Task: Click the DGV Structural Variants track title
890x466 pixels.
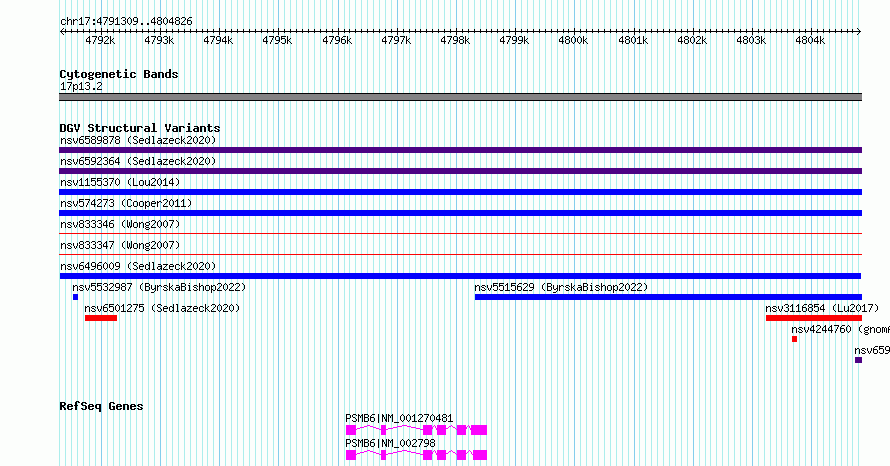Action: point(140,128)
